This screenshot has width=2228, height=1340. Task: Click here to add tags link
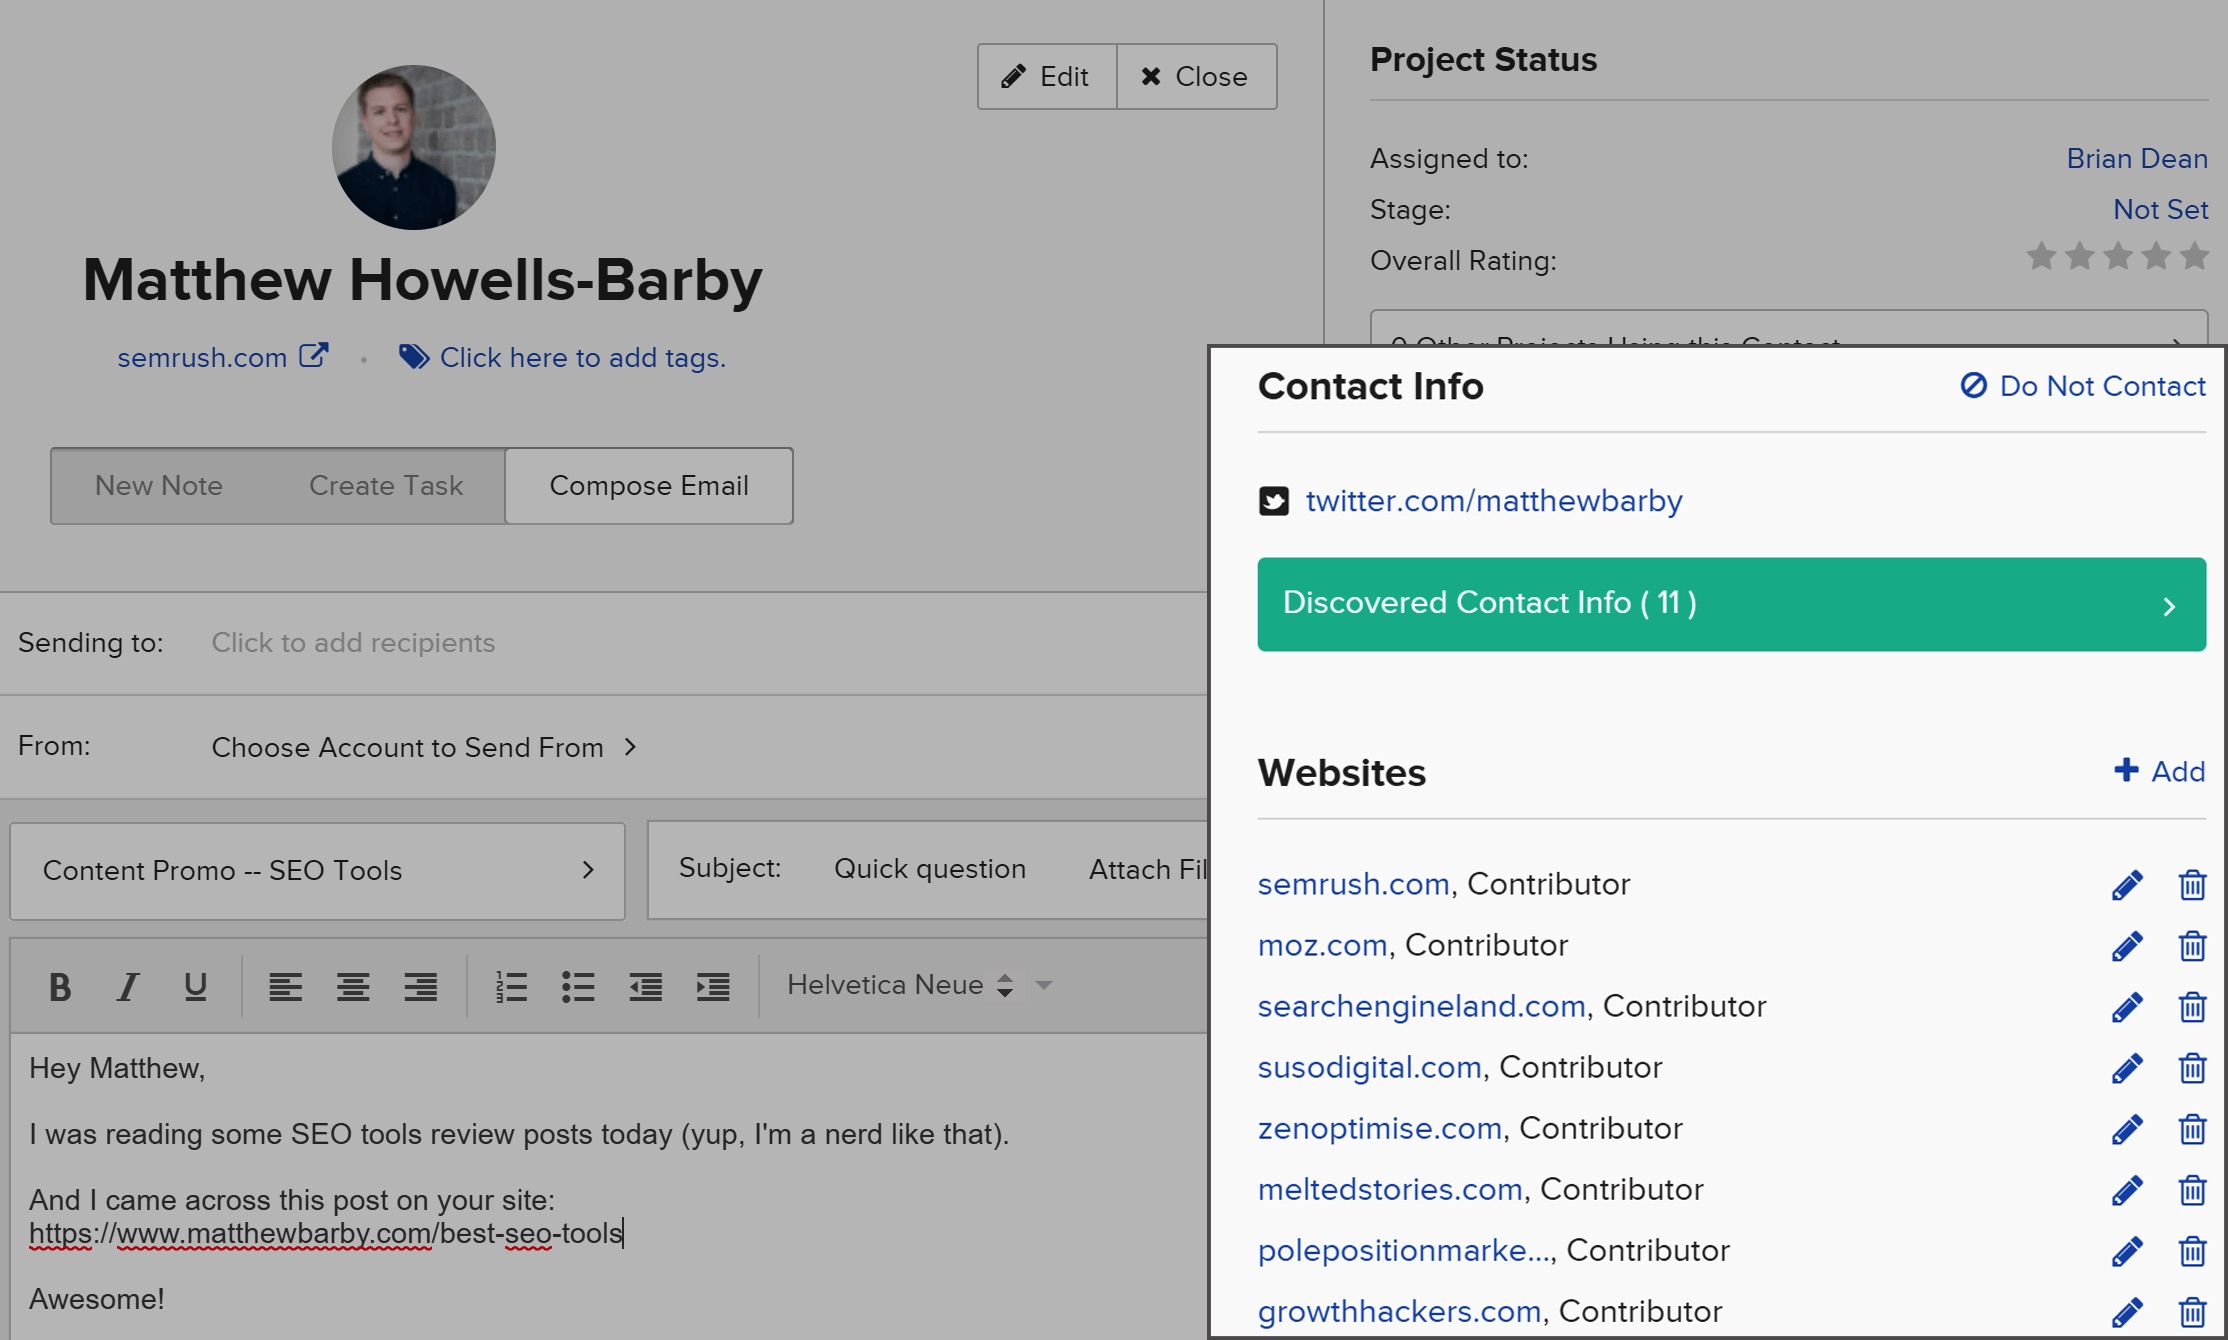(x=583, y=357)
